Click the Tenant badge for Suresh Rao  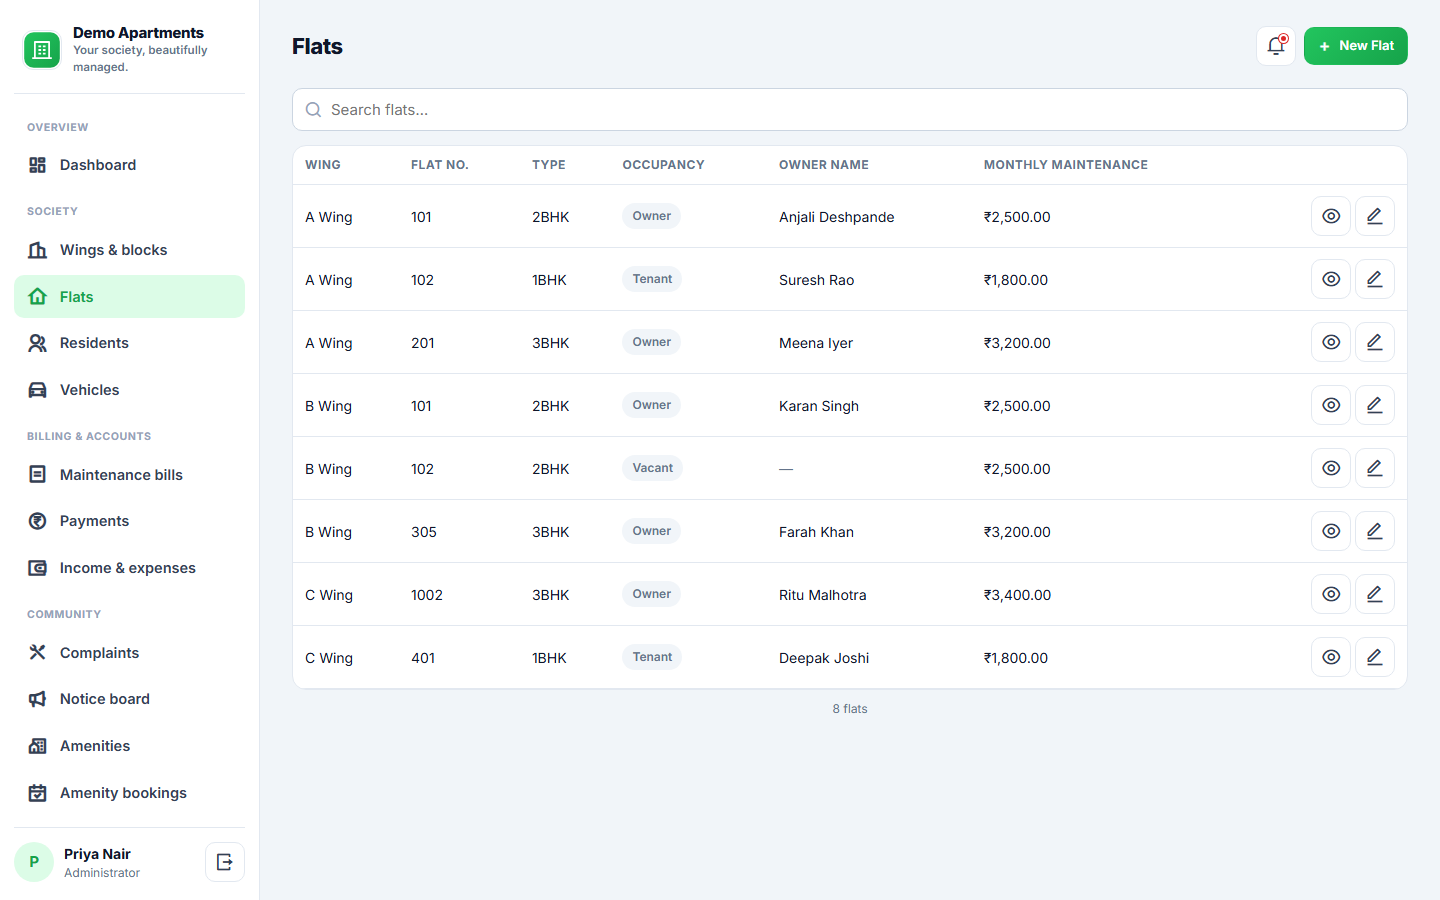point(652,279)
